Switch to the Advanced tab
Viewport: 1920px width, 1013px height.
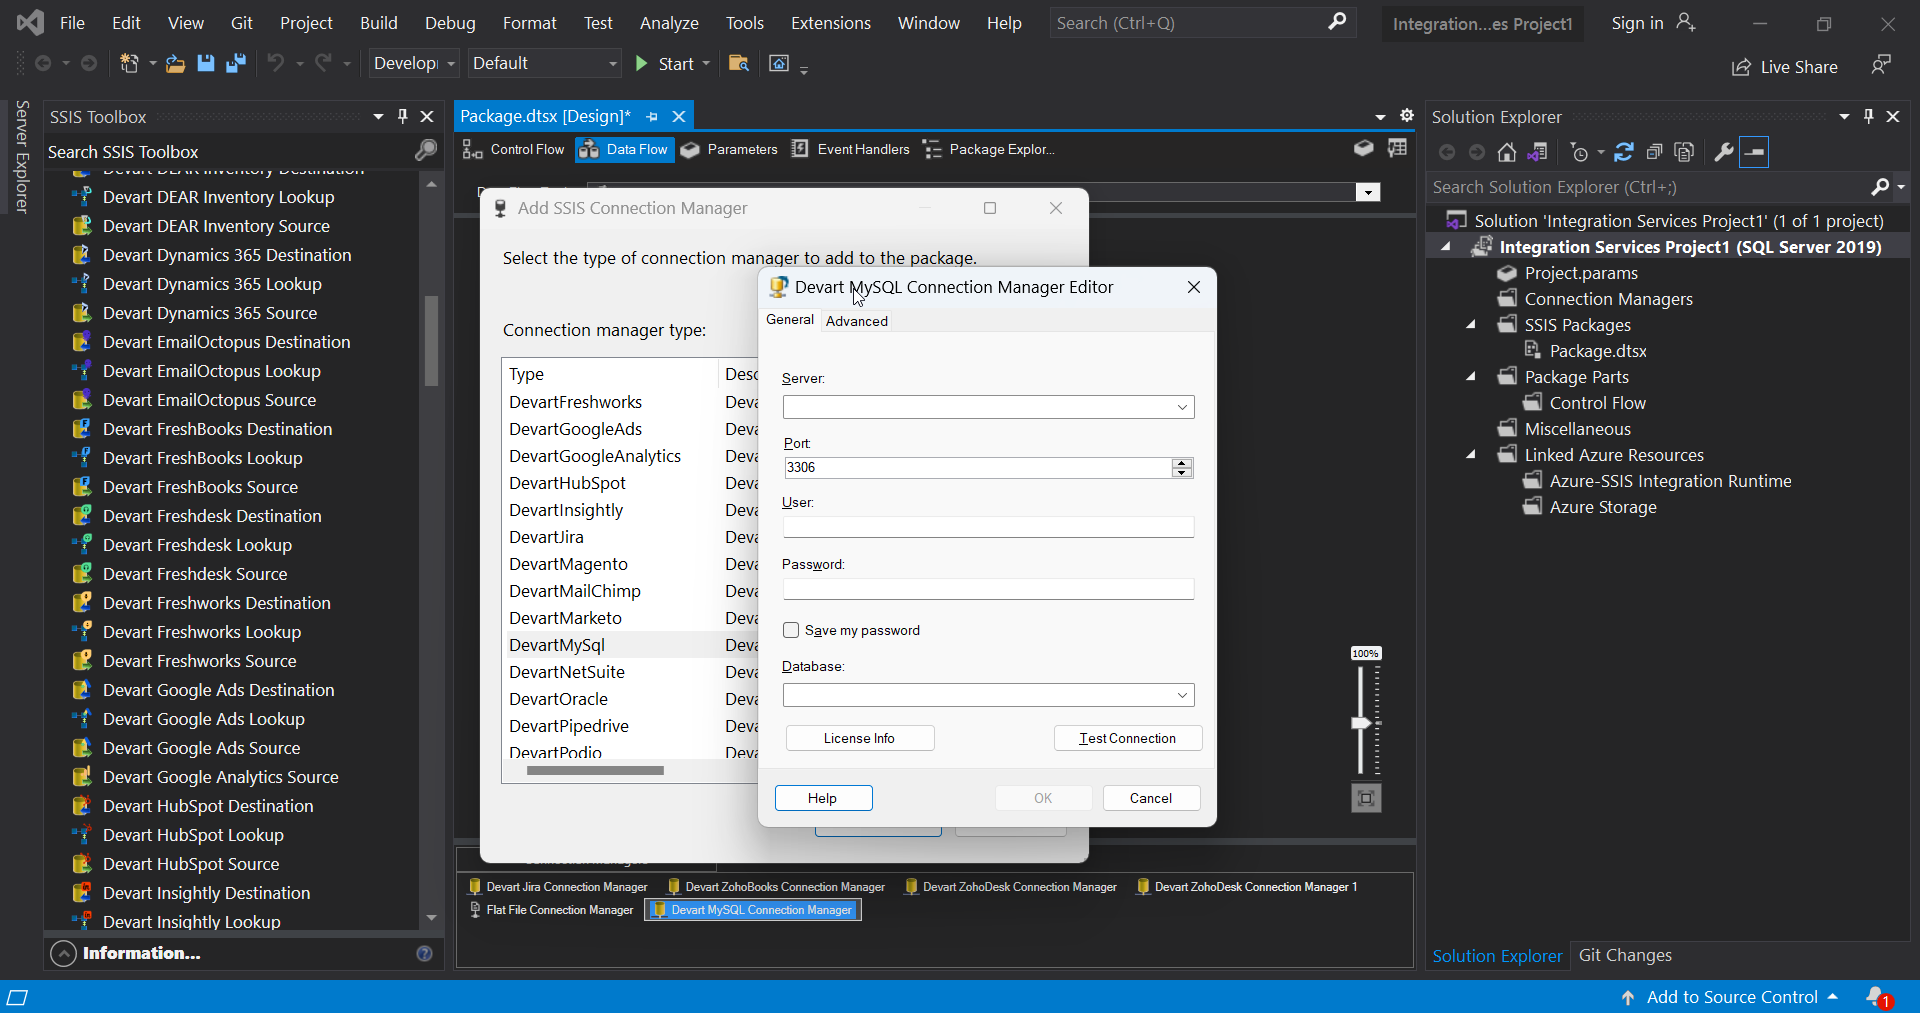pos(857,321)
